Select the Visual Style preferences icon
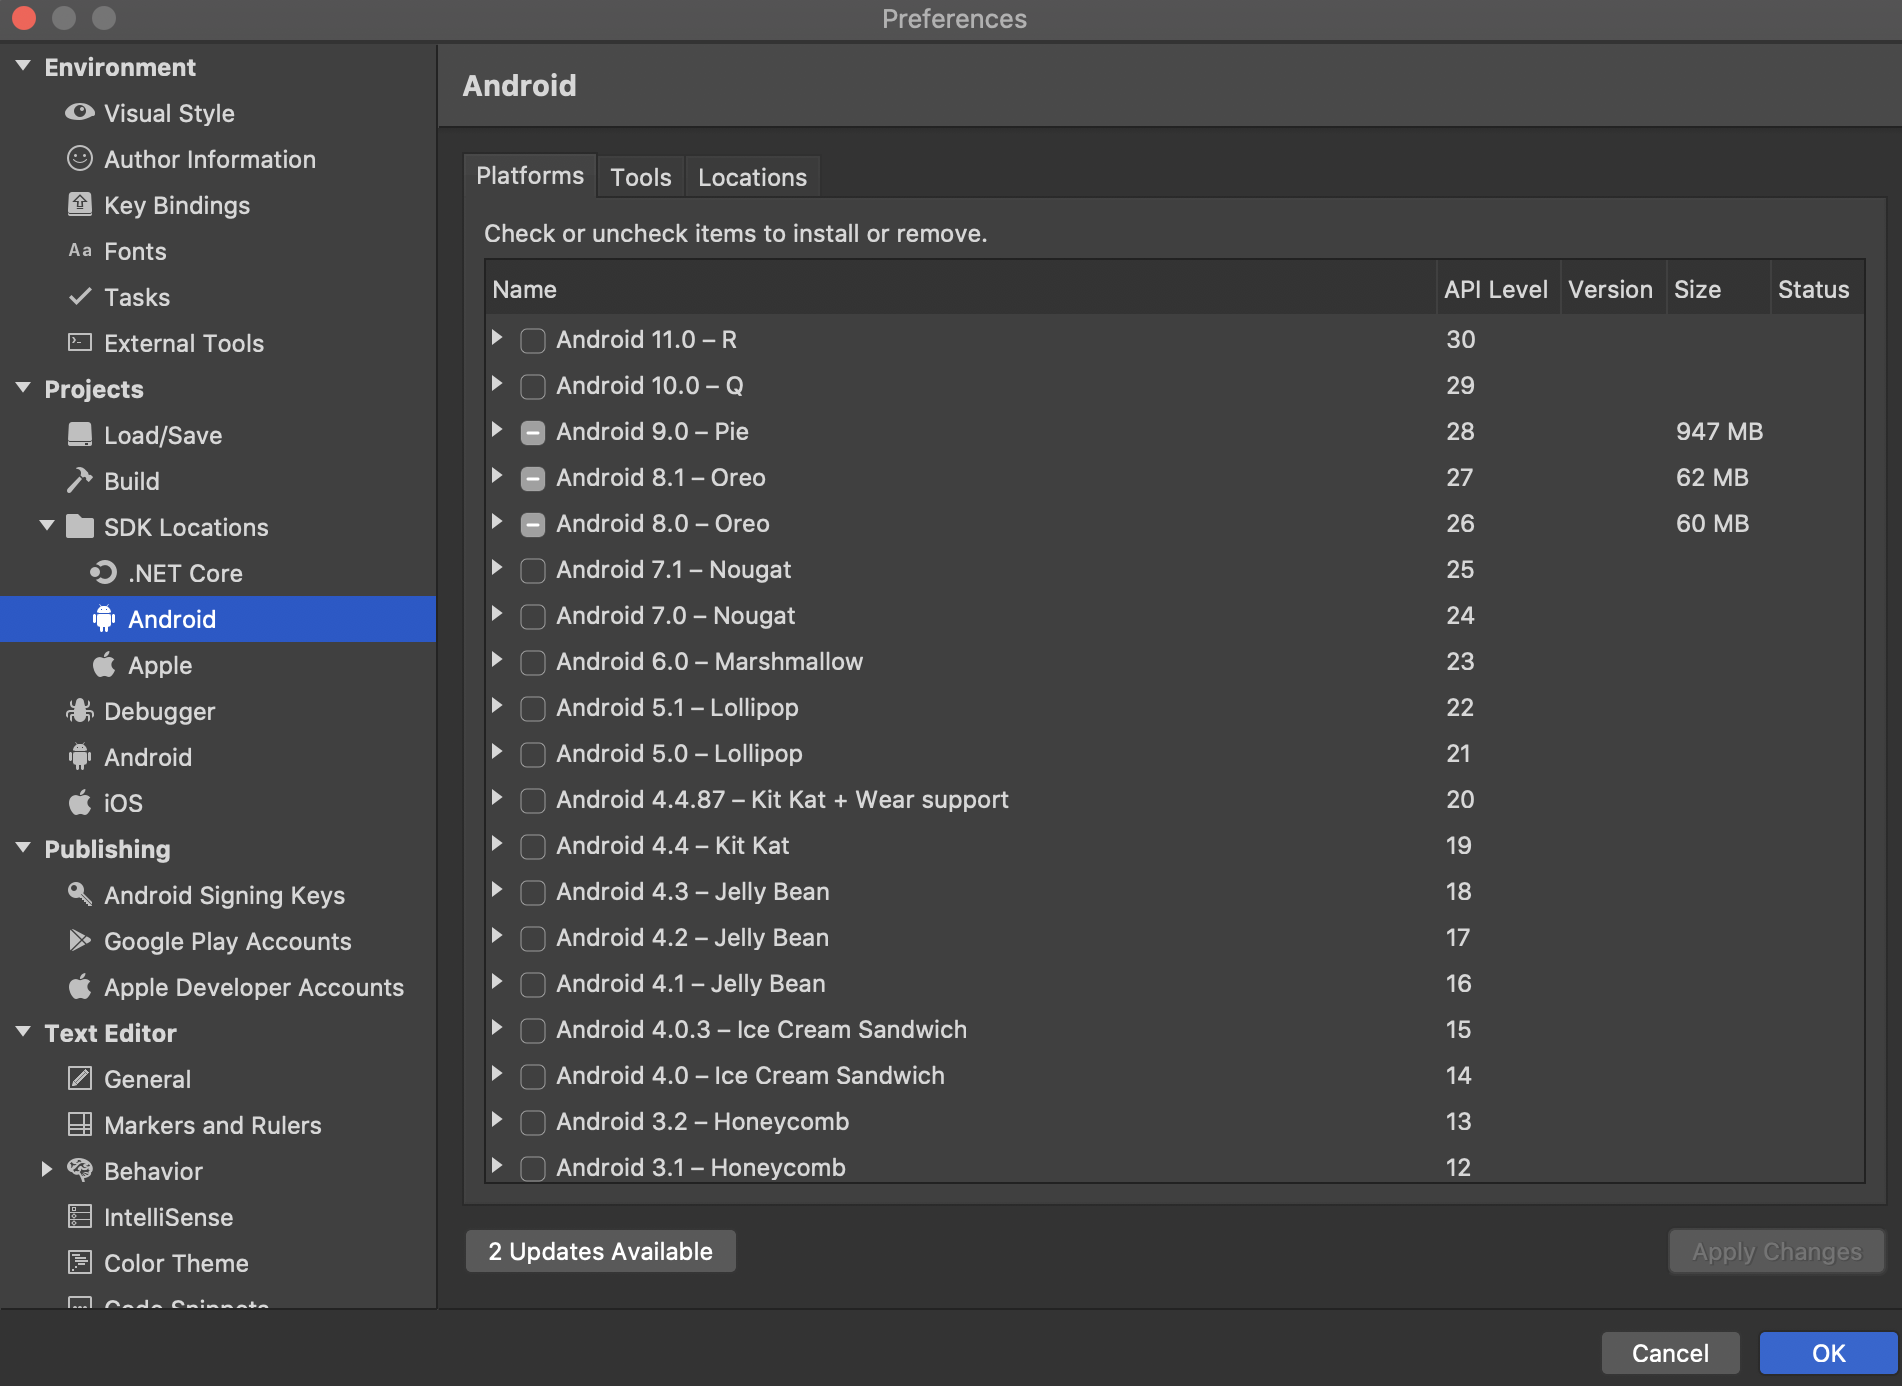The image size is (1902, 1386). 79,113
